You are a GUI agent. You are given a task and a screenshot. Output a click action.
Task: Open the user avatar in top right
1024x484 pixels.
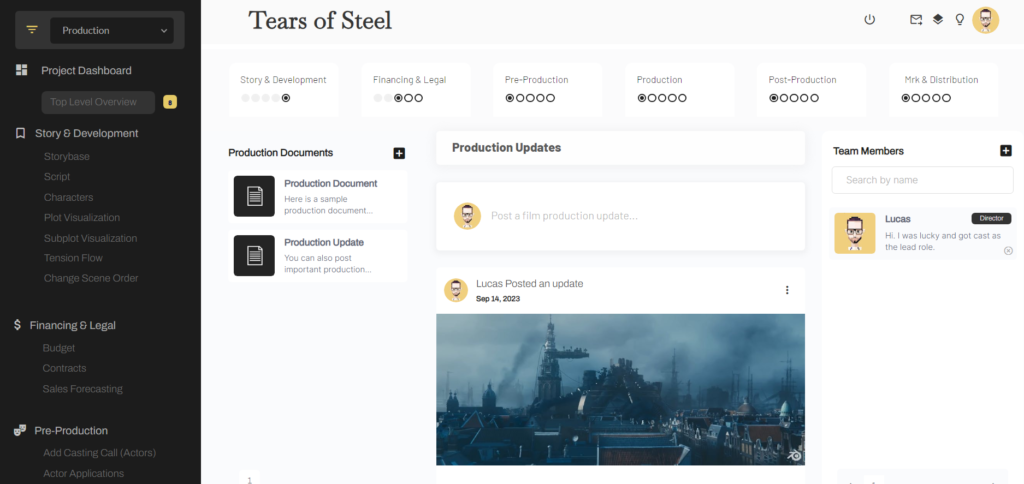[x=985, y=20]
